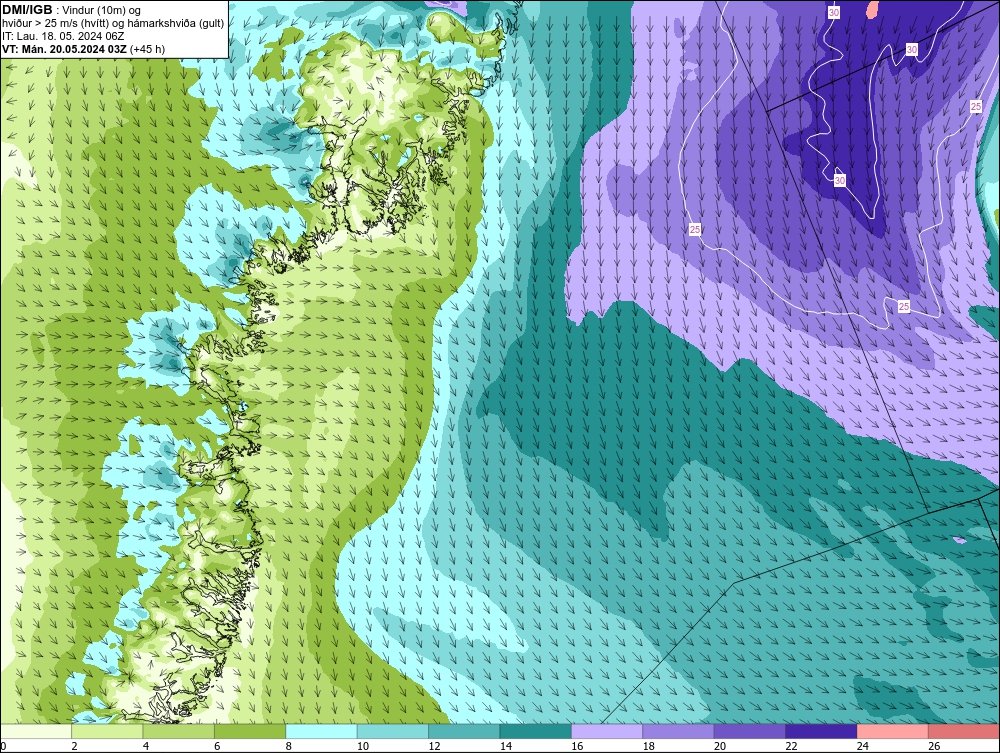This screenshot has width=1000, height=753.
Task: Click the 4–6 m/s light green swatch
Action: point(179,731)
